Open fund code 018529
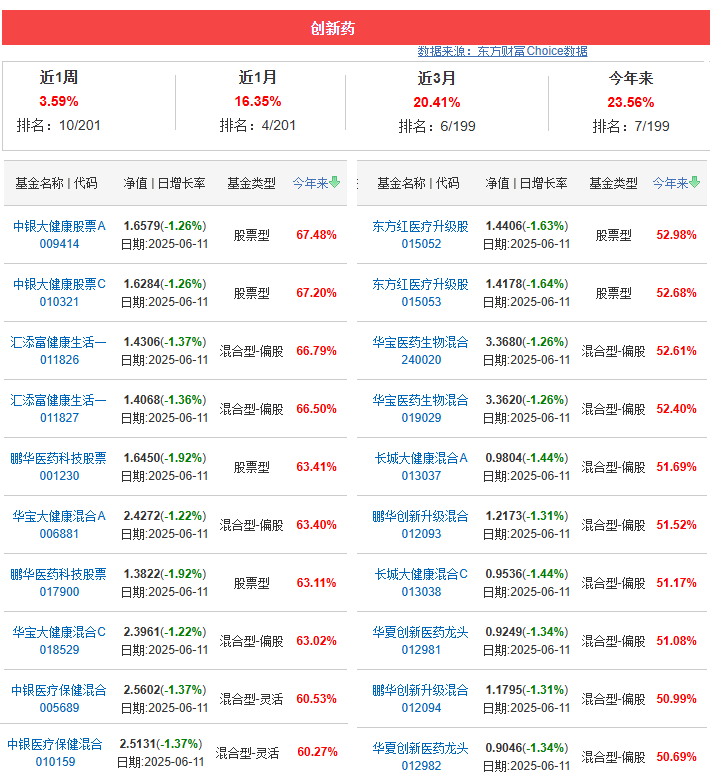Viewport: 710px width, 772px height. (x=59, y=650)
